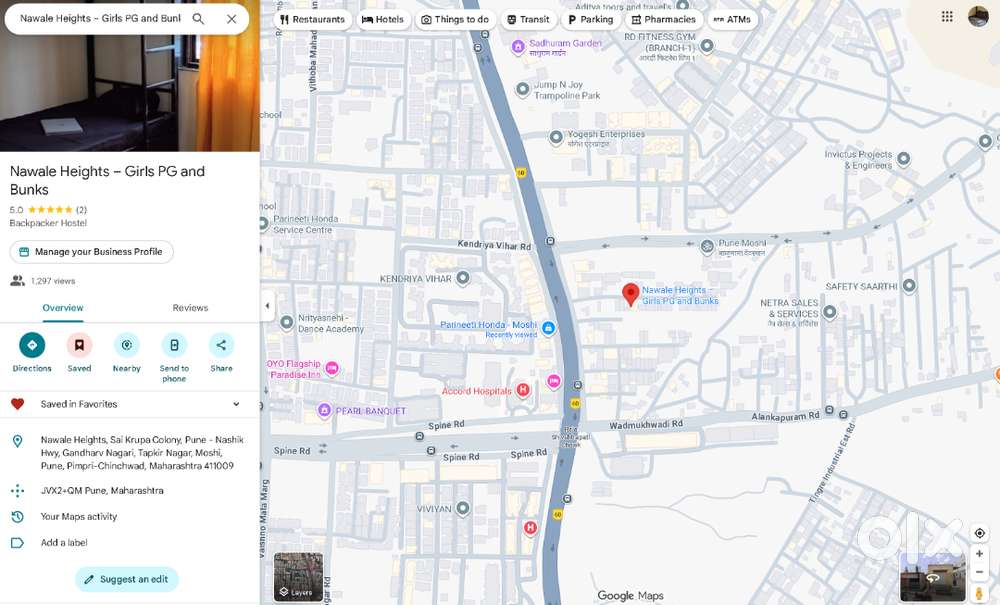
Task: Select the Overview tab
Action: point(63,308)
